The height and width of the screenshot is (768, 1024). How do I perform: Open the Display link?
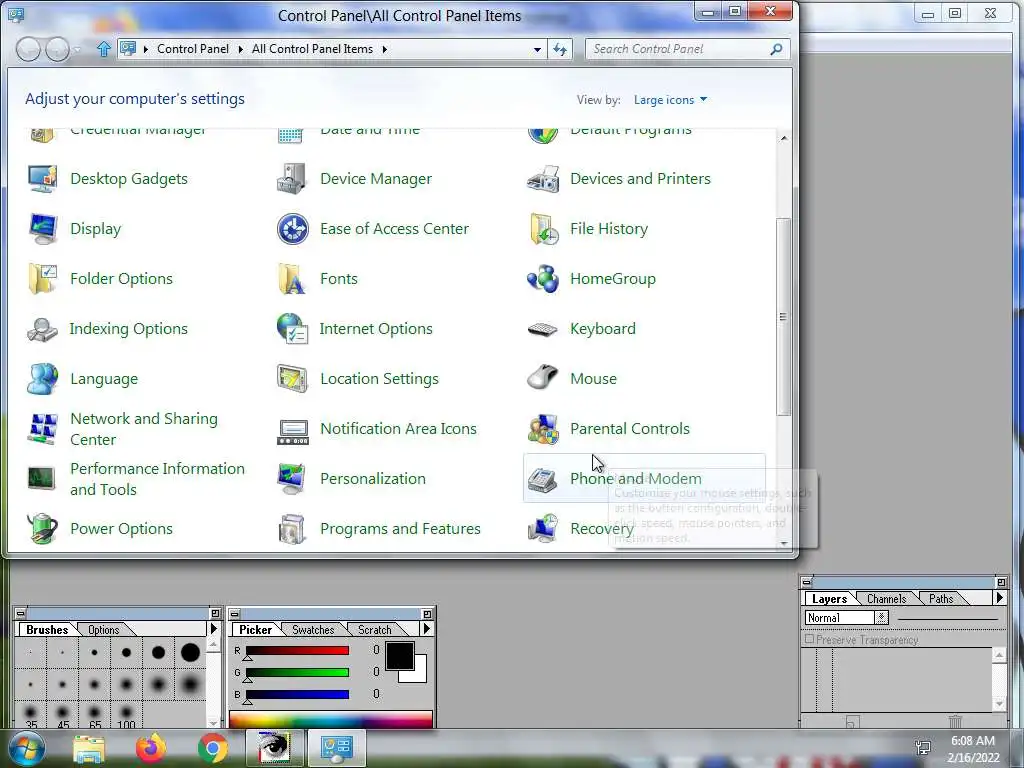[x=95, y=229]
